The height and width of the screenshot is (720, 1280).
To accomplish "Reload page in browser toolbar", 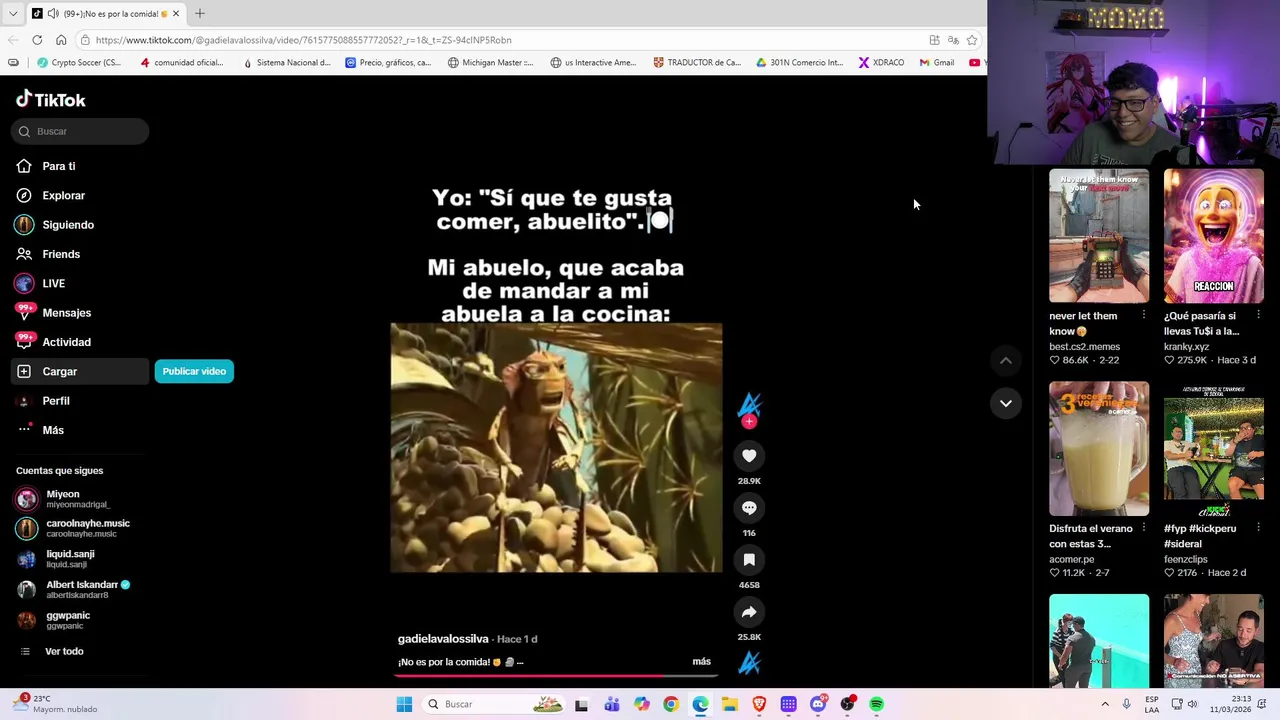I will point(37,40).
